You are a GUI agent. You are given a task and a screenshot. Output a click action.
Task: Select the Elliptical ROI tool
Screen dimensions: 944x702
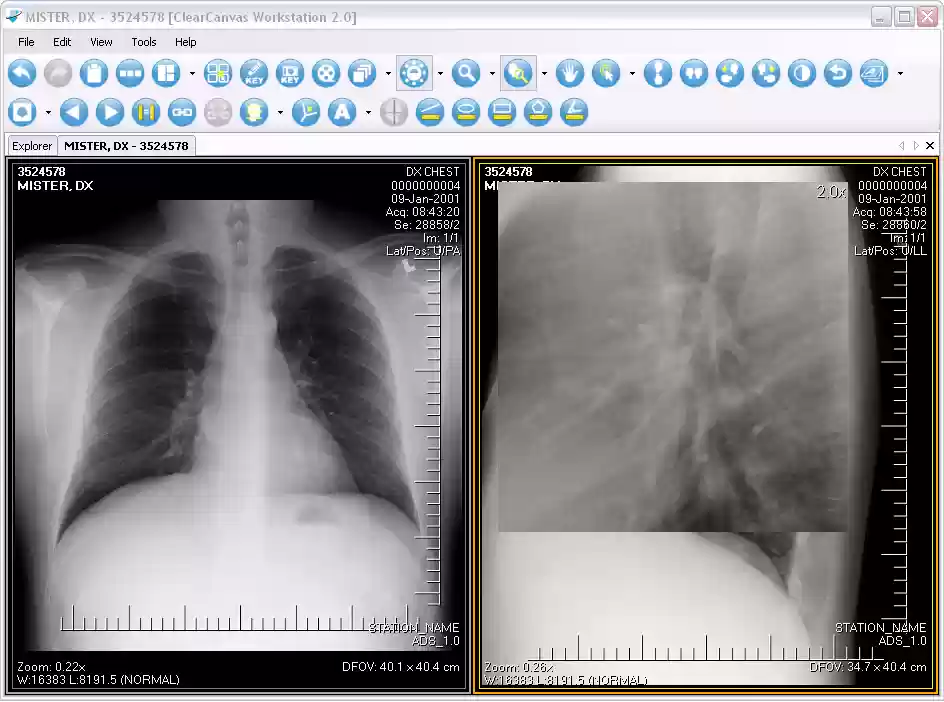tap(466, 112)
